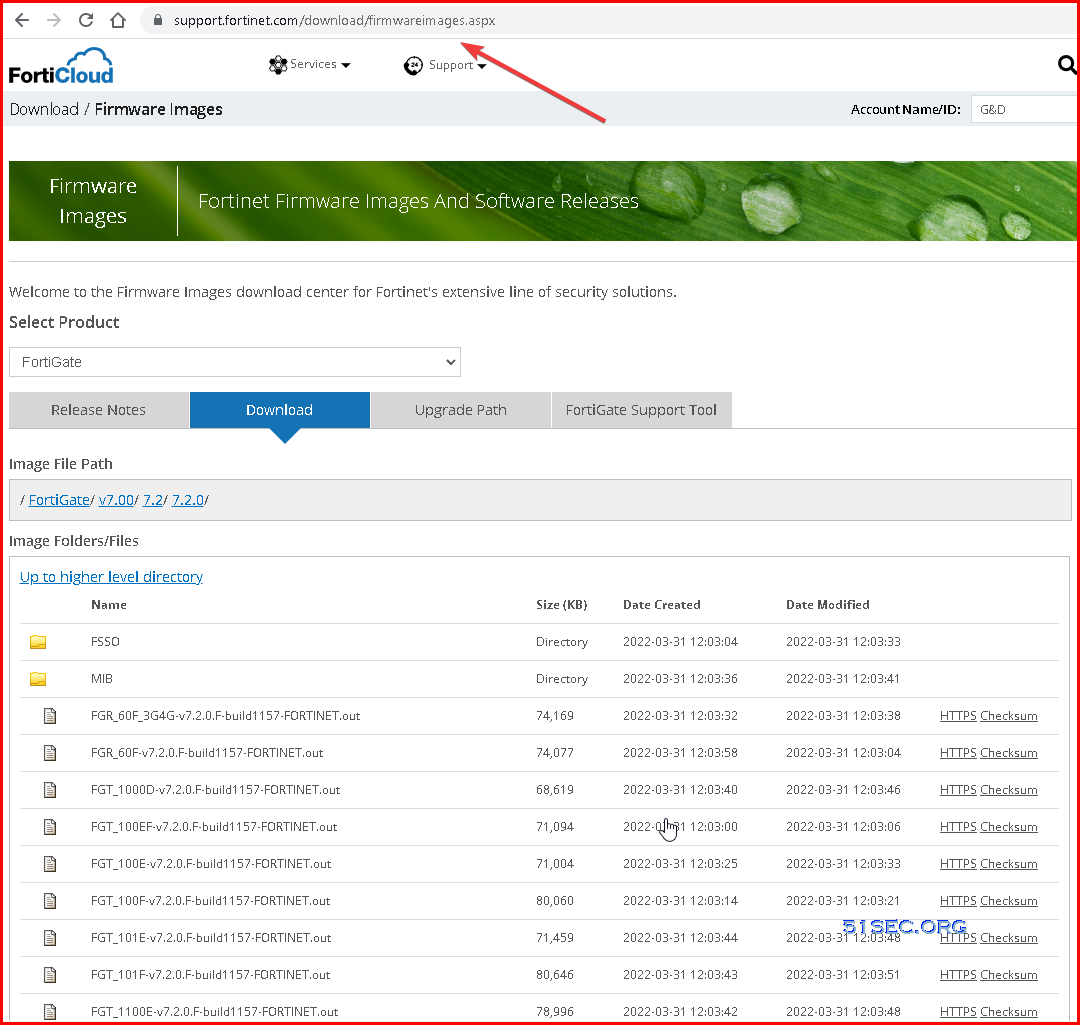Open the FortiGate Support Tool tab

click(x=641, y=410)
